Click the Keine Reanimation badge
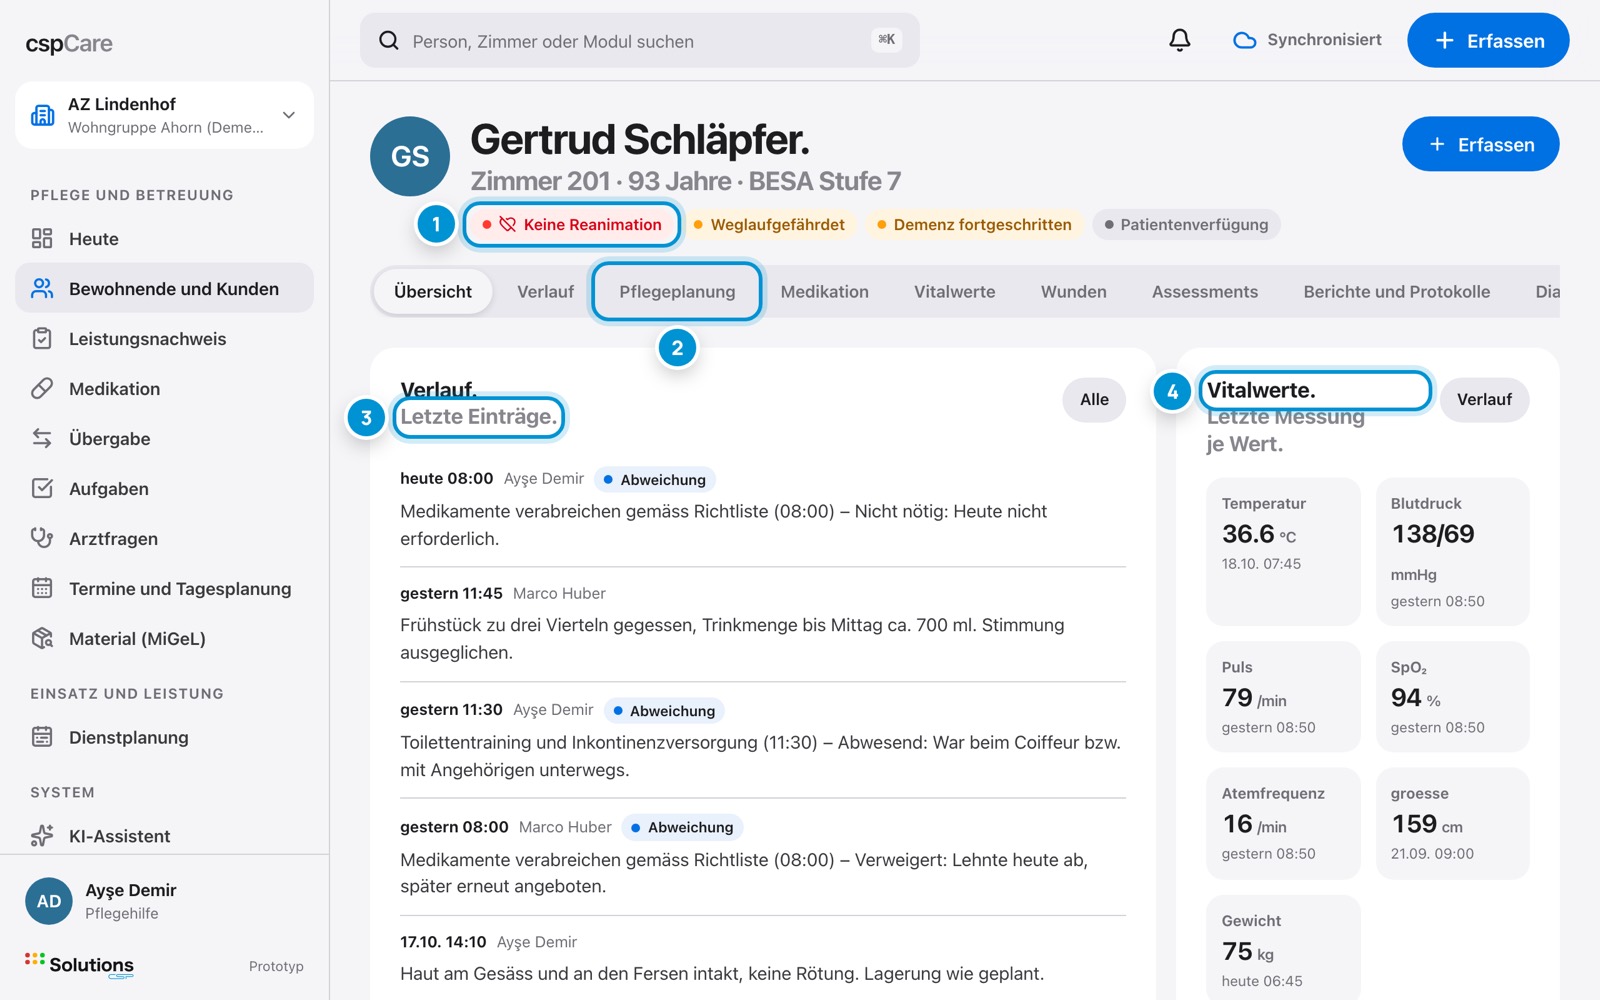This screenshot has width=1600, height=1000. coord(572,224)
